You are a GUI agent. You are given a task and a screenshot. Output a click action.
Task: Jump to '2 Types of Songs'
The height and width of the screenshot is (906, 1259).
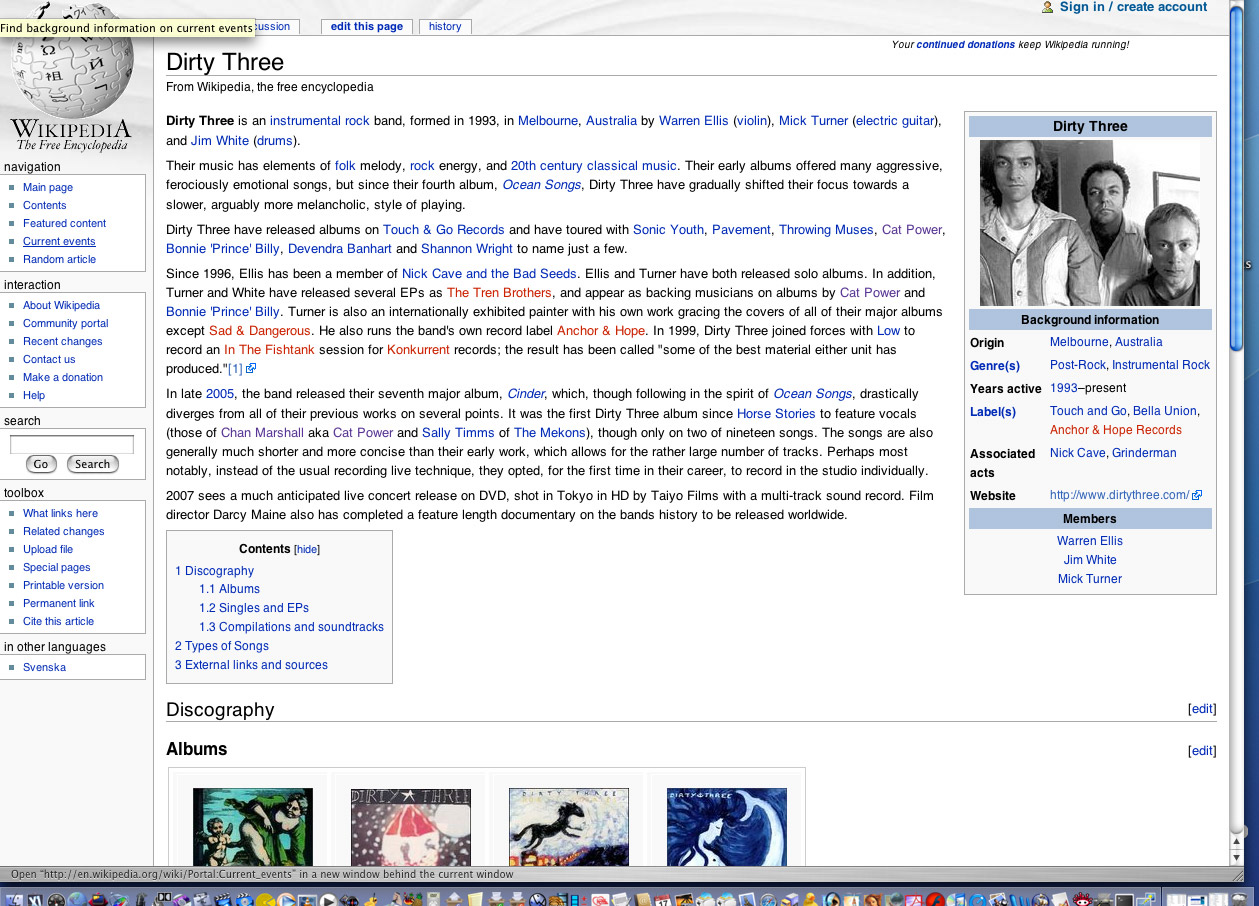(222, 646)
